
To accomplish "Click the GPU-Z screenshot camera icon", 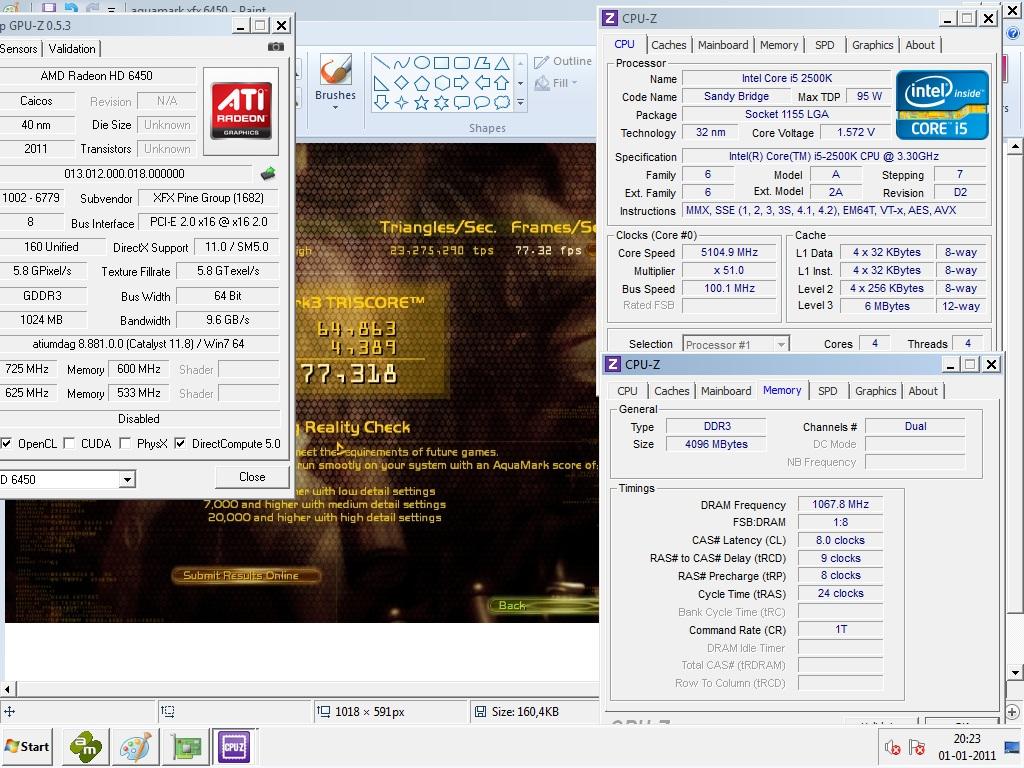I will (x=276, y=47).
